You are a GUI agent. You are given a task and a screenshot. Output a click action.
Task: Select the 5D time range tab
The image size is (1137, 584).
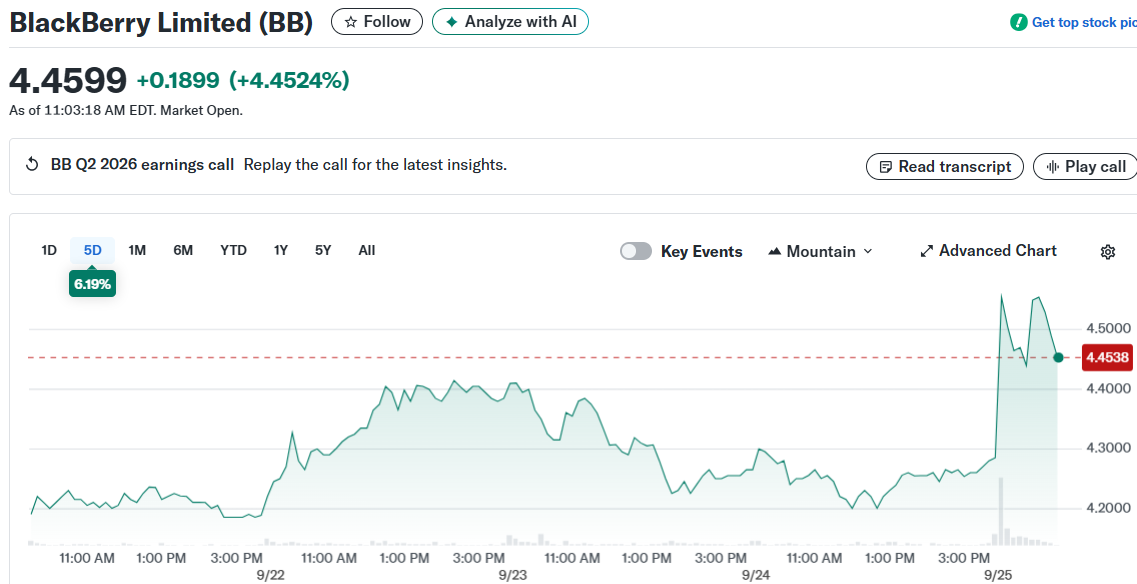tap(92, 250)
